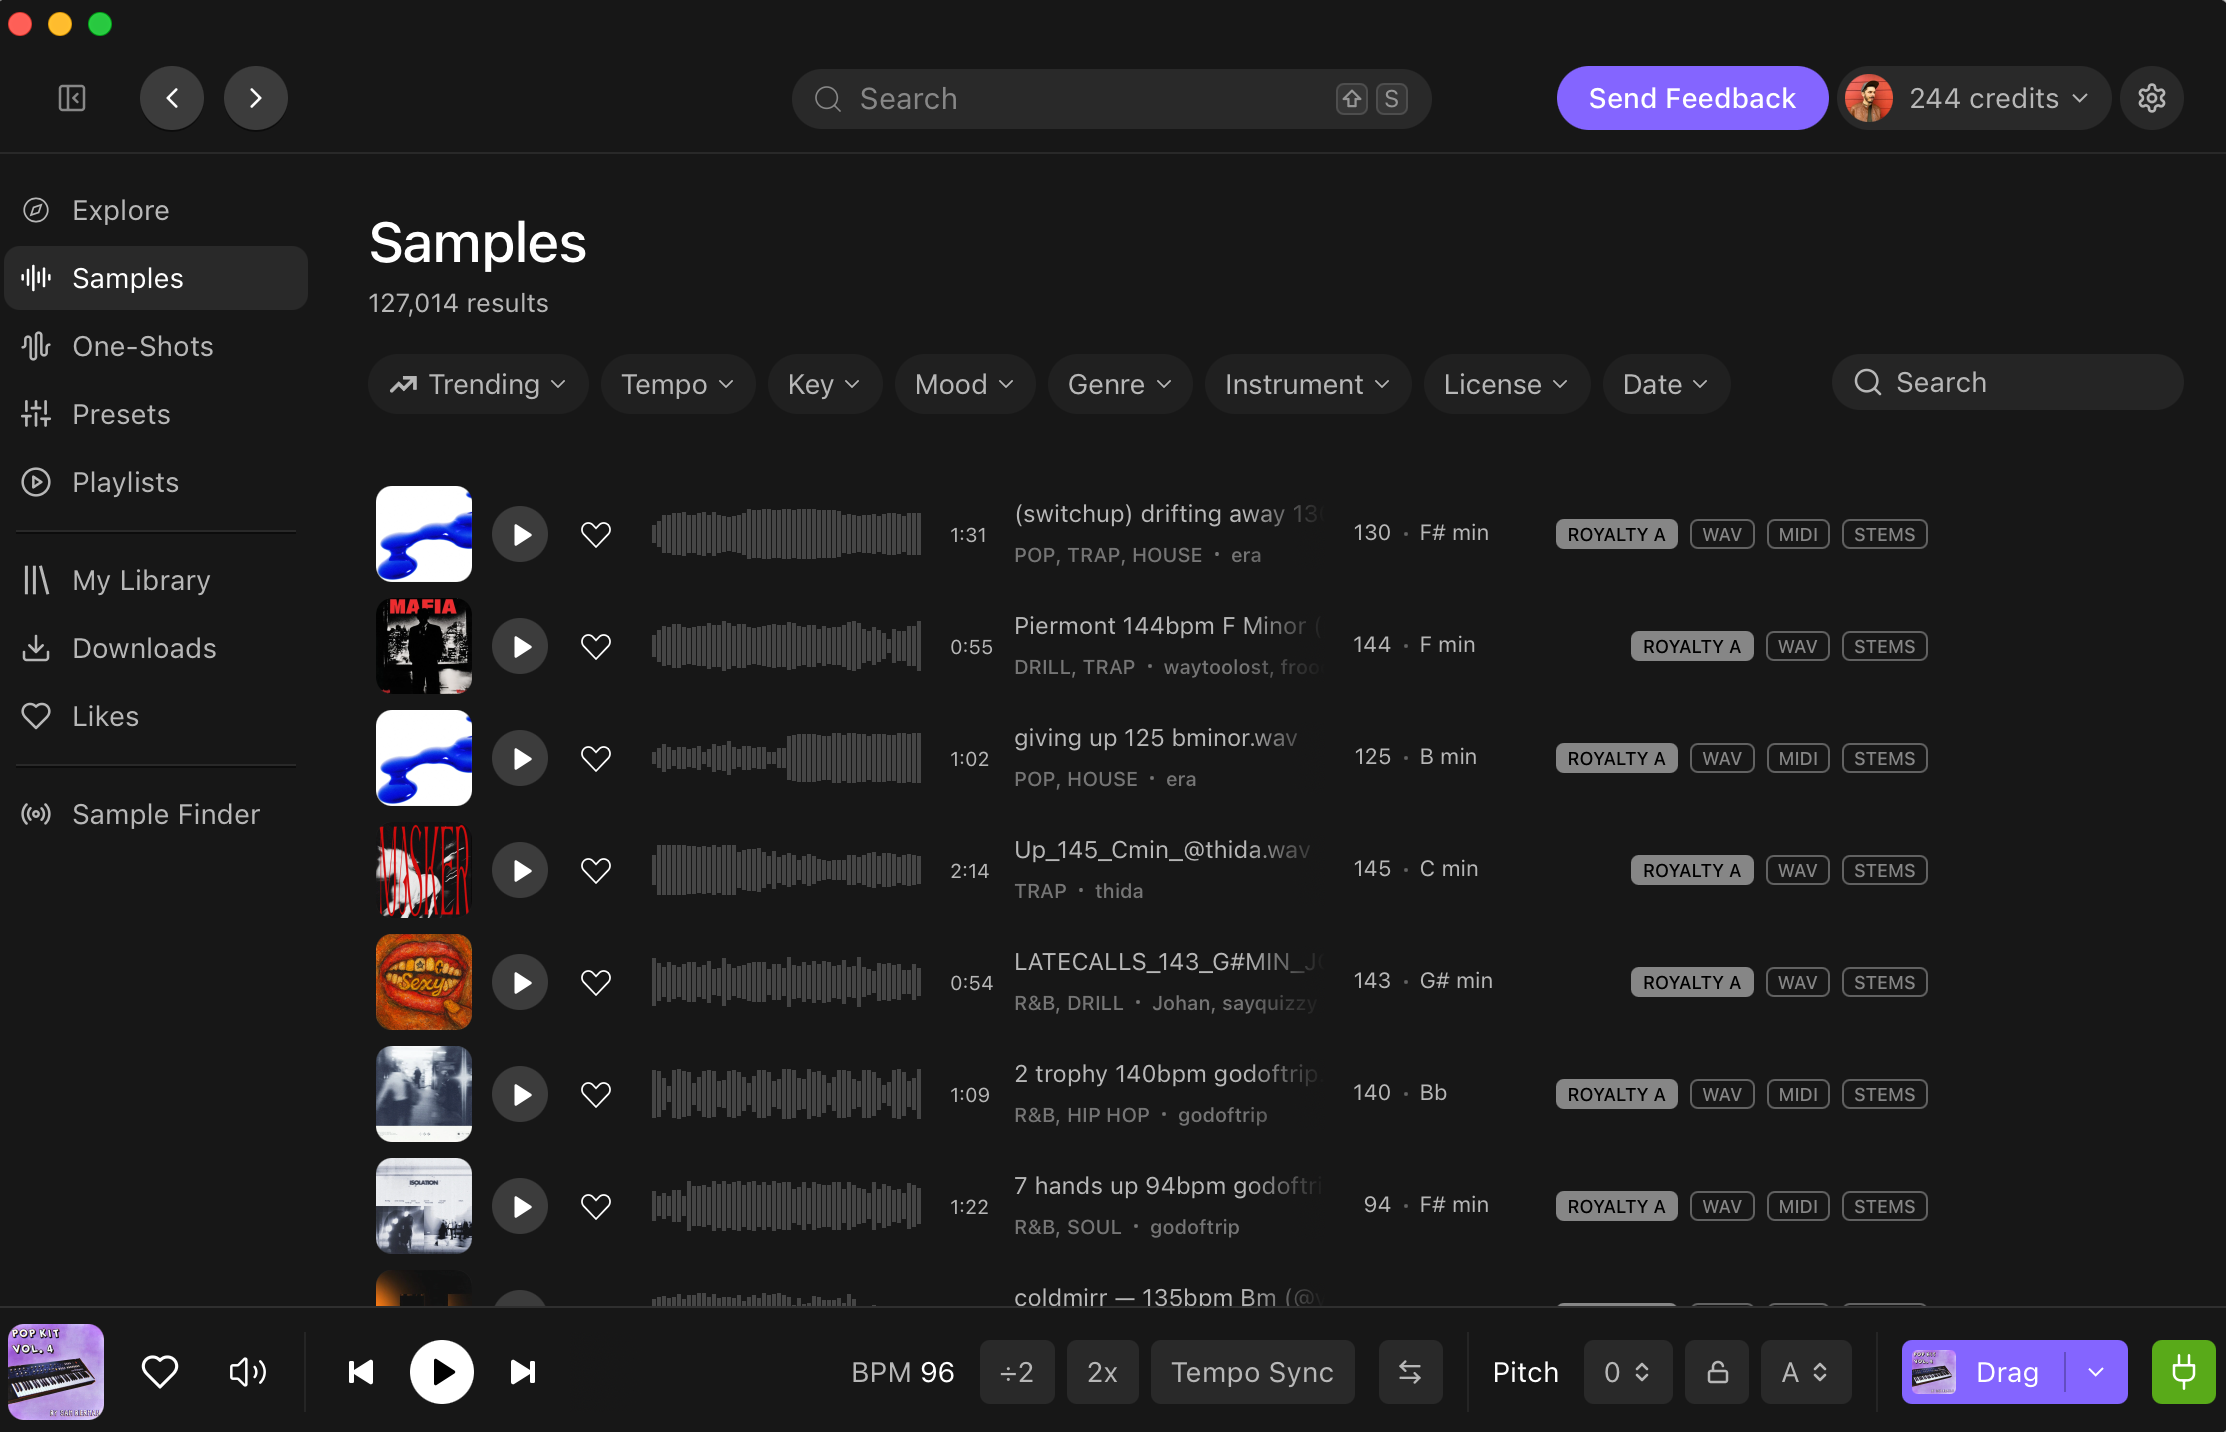2226x1432 pixels.
Task: Open volume control speaker icon
Action: (x=247, y=1372)
